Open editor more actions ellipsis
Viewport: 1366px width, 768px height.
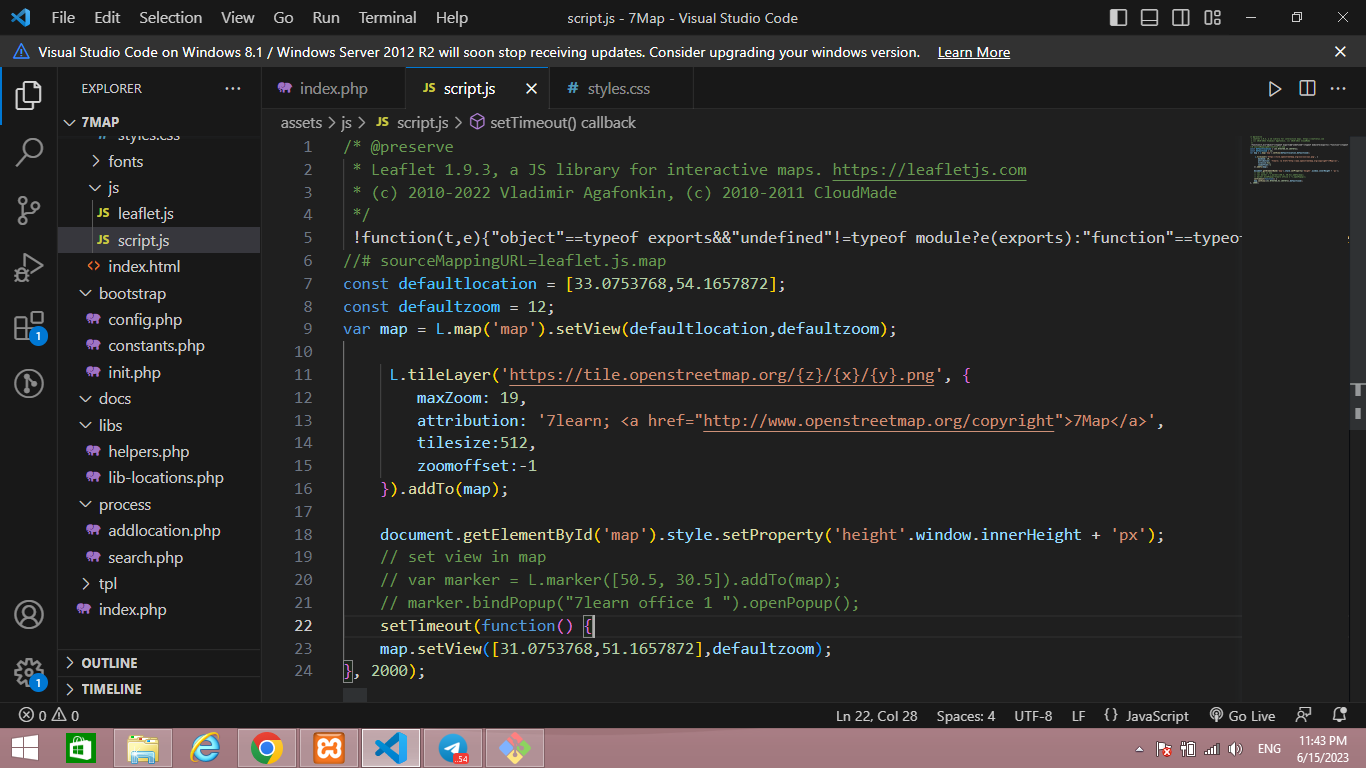tap(1338, 89)
